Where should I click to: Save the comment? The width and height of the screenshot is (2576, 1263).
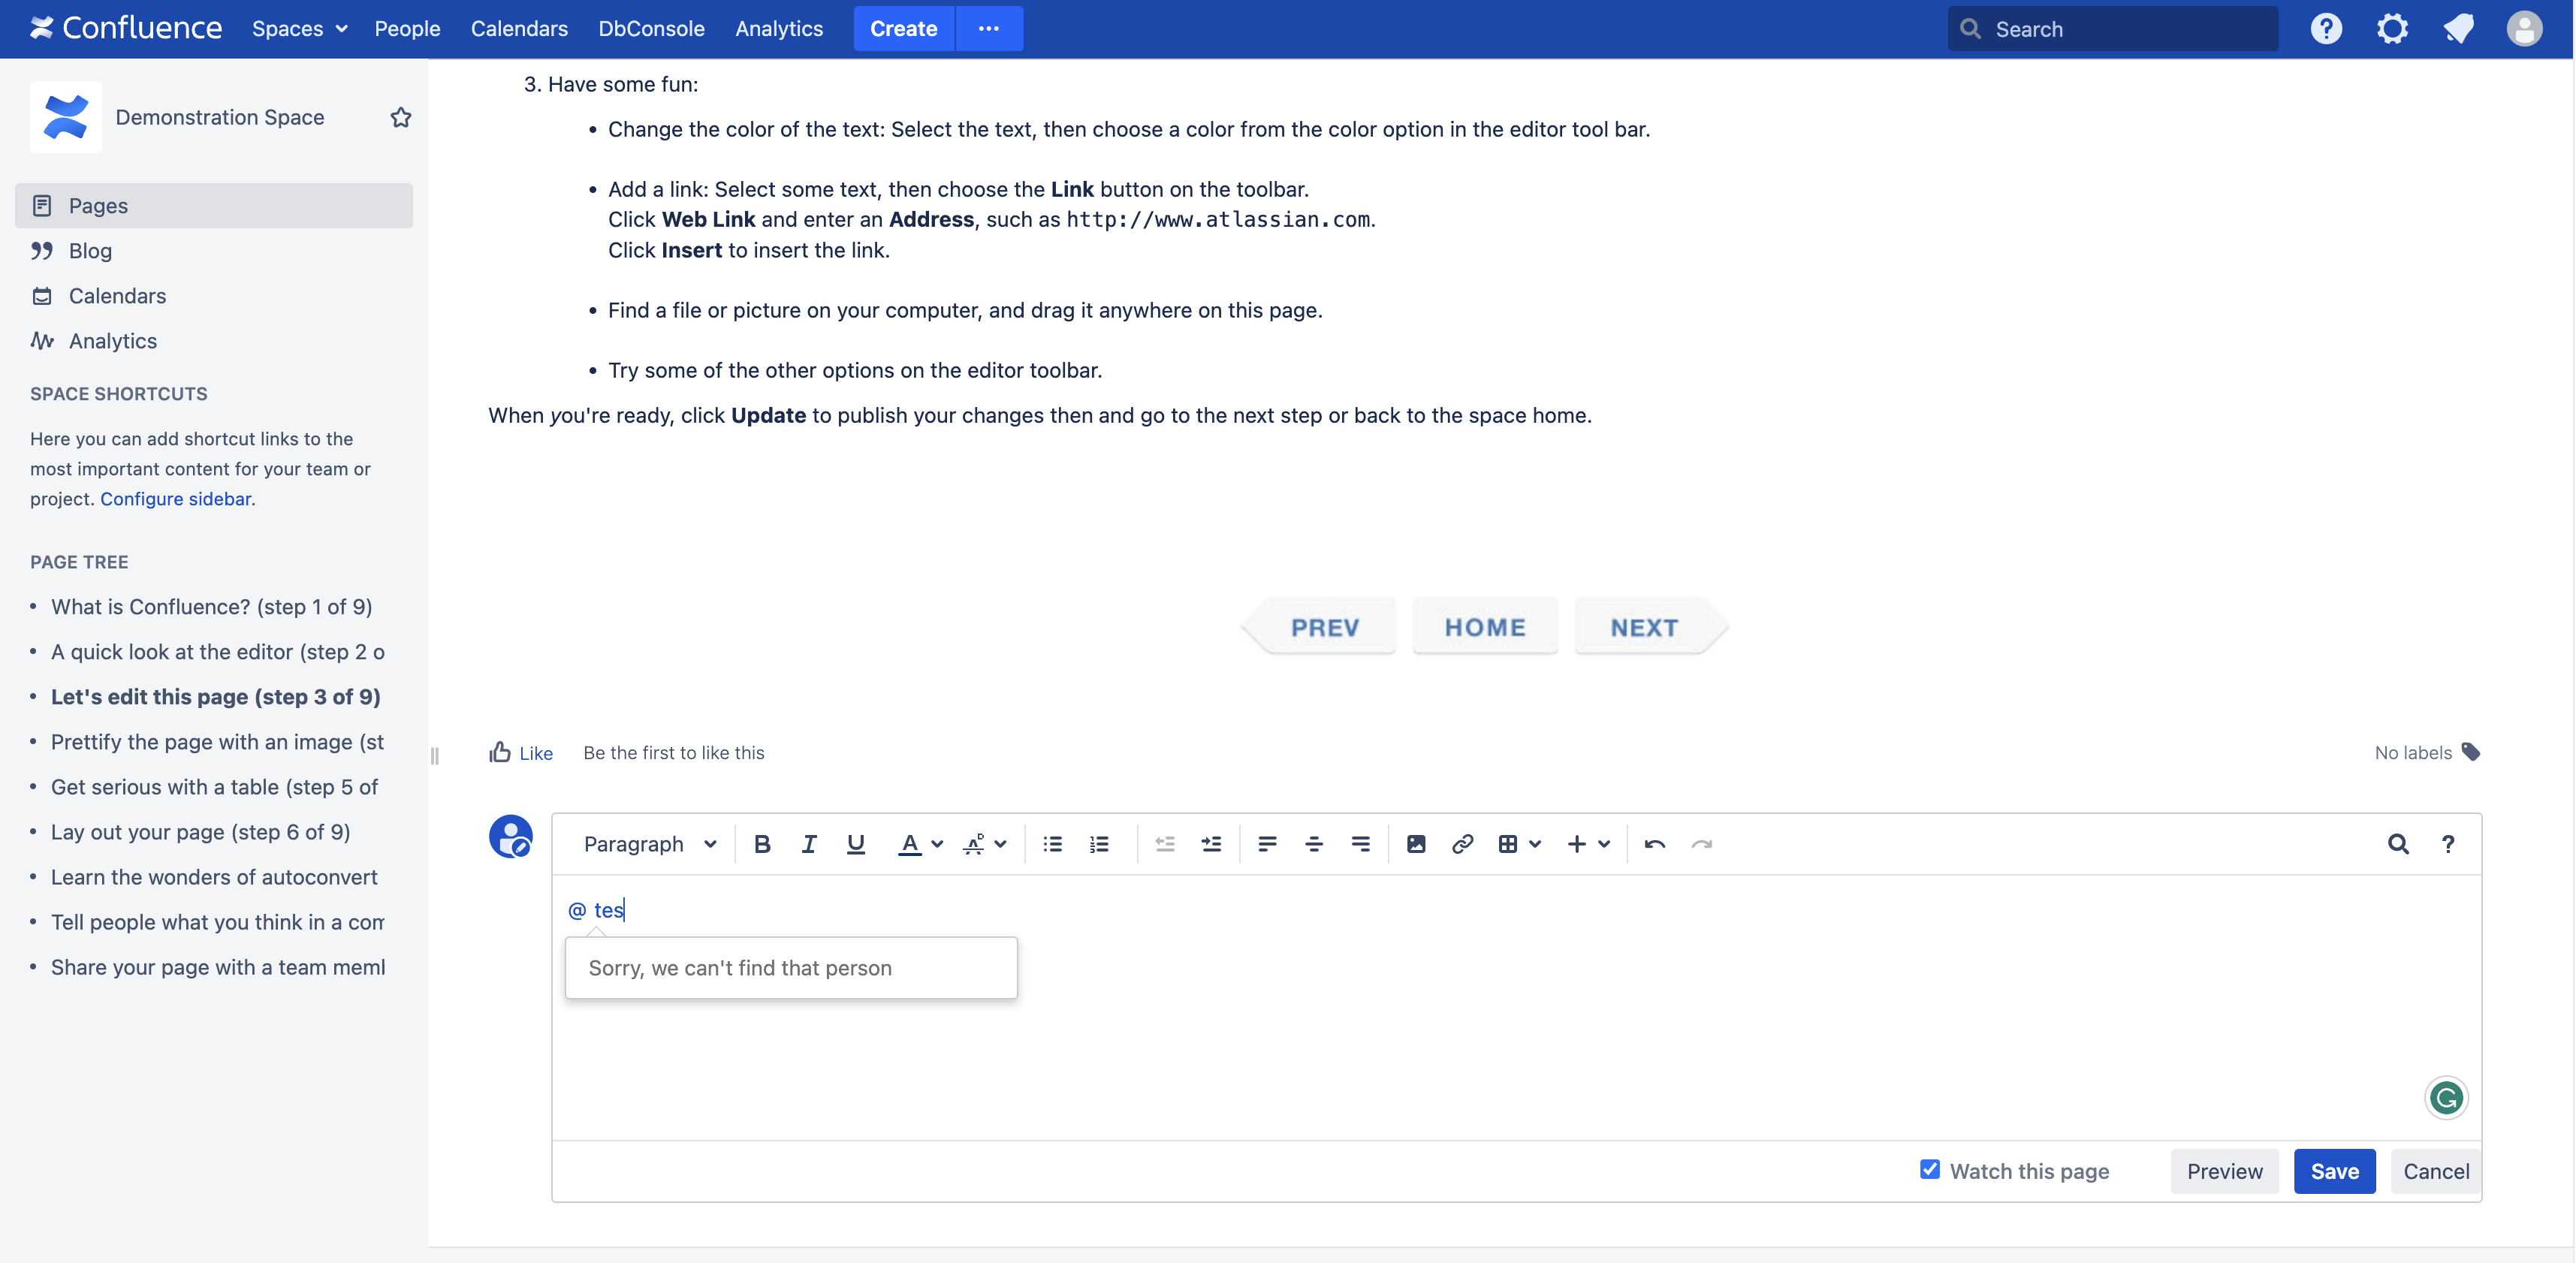pos(2333,1171)
